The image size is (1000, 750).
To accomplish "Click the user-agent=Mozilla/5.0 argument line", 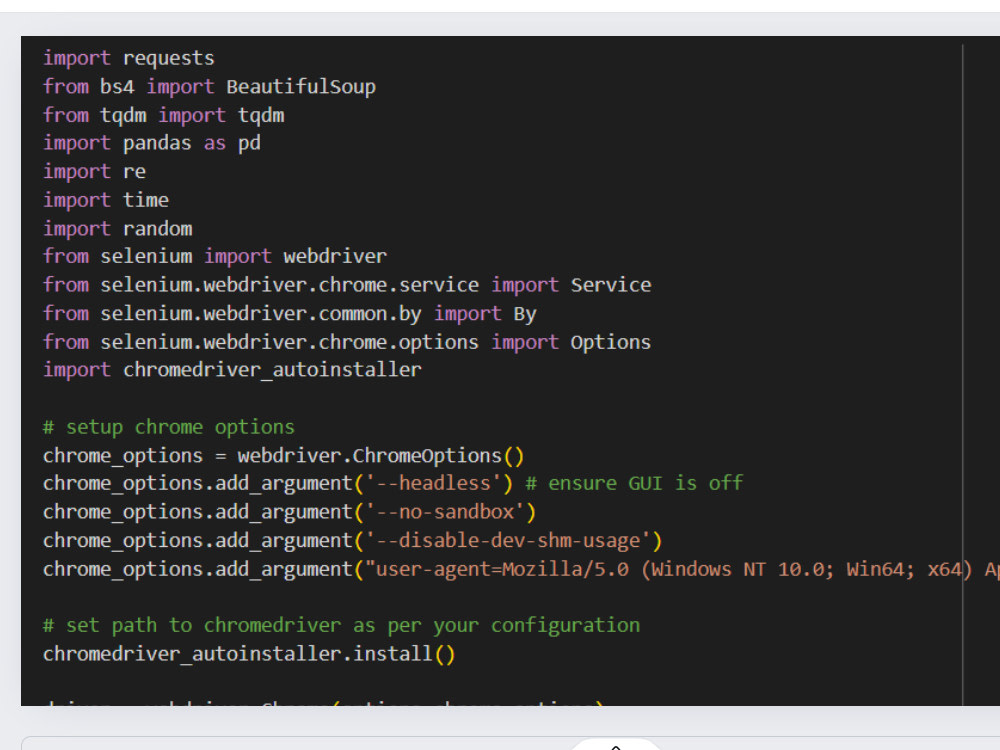I will tap(521, 570).
